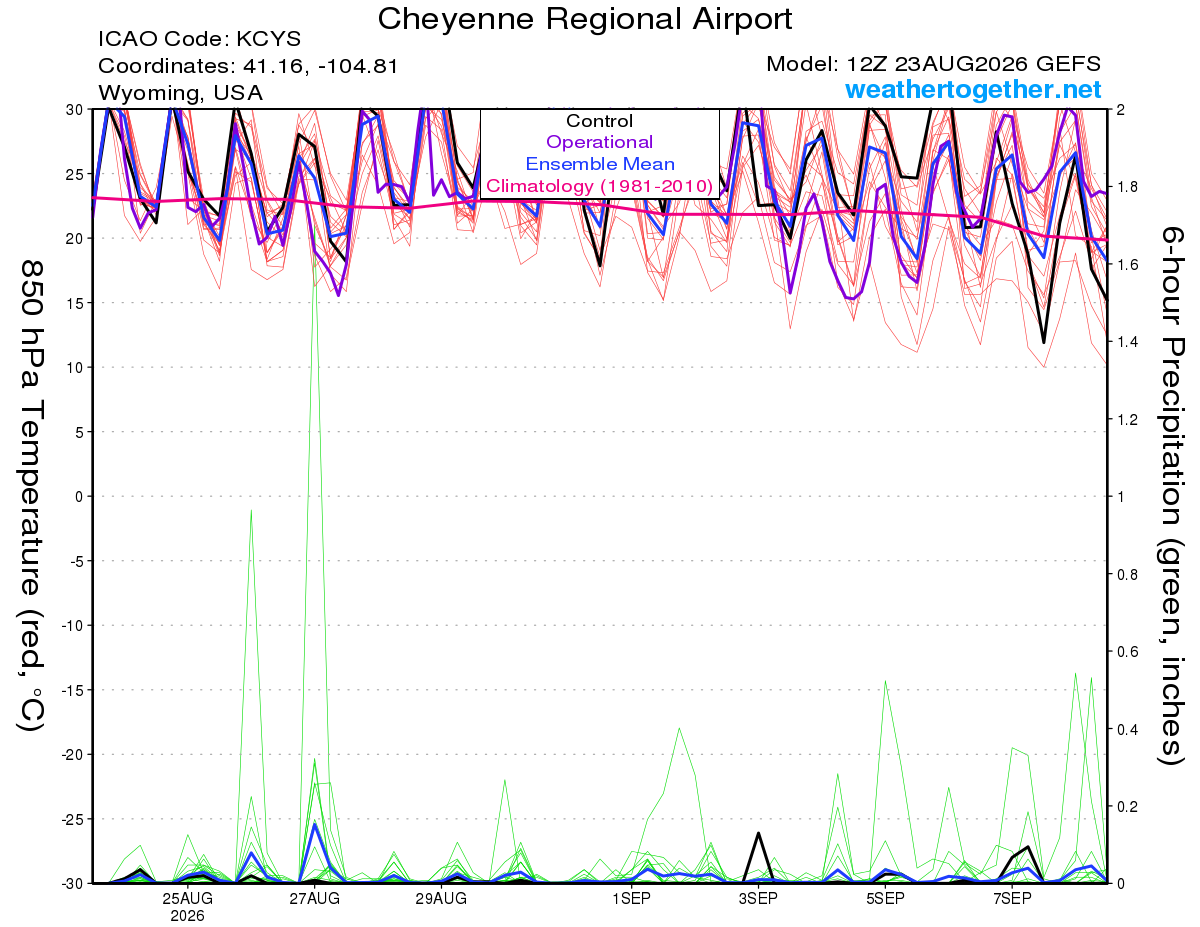Screen dimensions: 1200x927
Task: Click the '5SEP' date axis label
Action: [x=886, y=899]
